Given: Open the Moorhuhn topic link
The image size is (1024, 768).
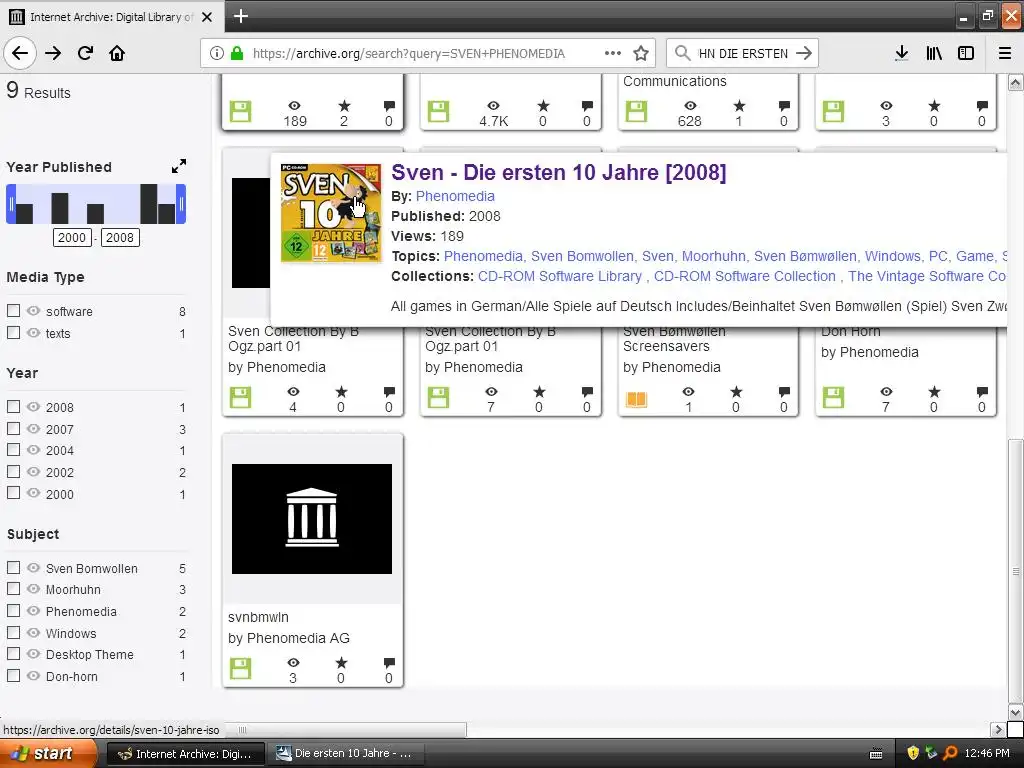Looking at the screenshot, I should 713,256.
